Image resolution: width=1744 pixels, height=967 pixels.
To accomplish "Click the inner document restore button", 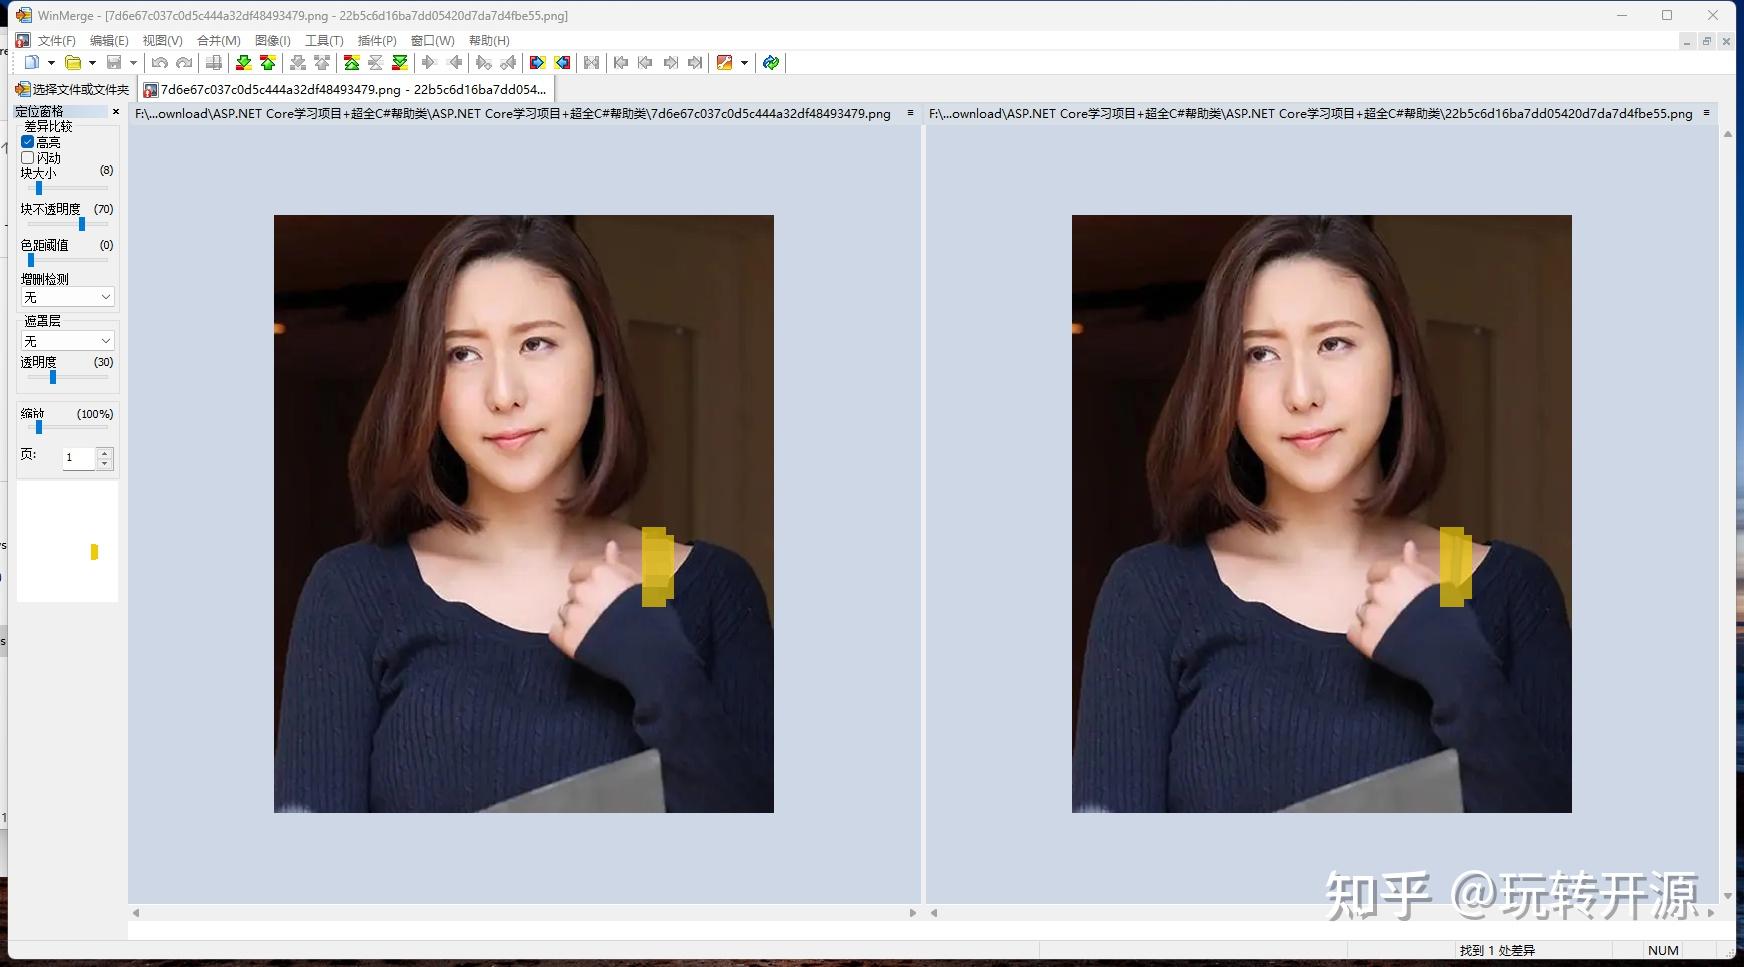I will pyautogui.click(x=1707, y=41).
